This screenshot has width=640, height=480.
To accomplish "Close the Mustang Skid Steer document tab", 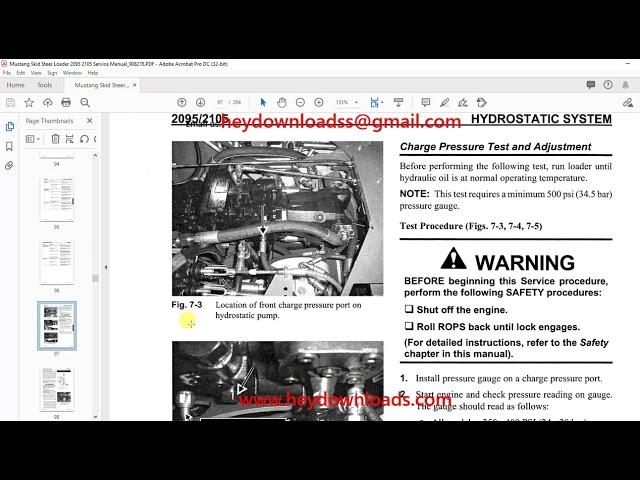I will click(x=135, y=85).
